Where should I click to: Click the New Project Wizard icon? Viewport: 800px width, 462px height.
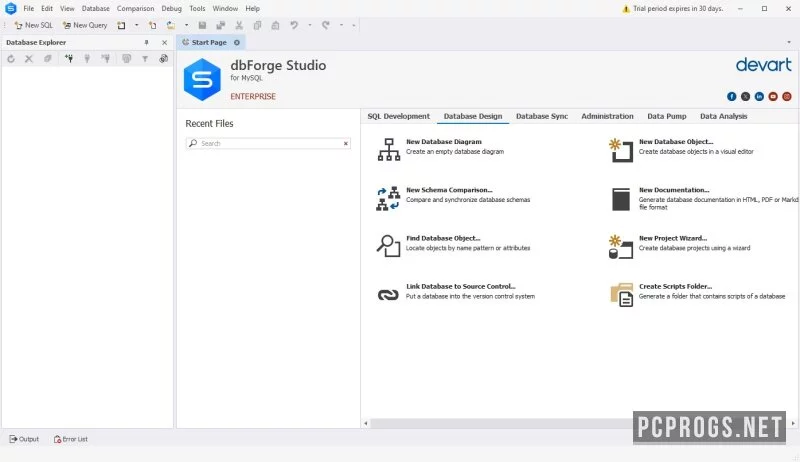coord(621,246)
